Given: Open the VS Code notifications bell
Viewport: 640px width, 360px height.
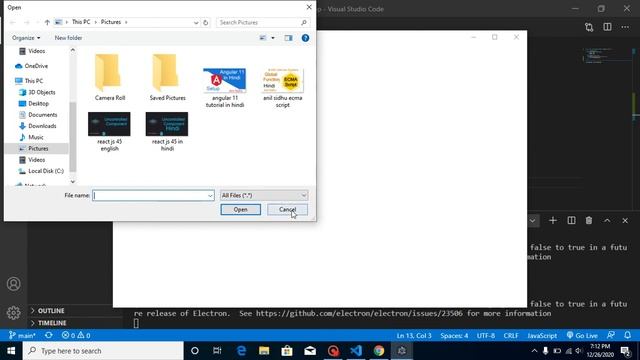Looking at the screenshot, I should coord(627,335).
